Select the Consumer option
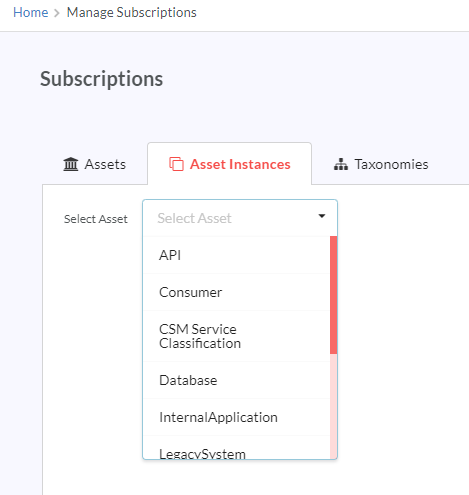 pos(237,292)
